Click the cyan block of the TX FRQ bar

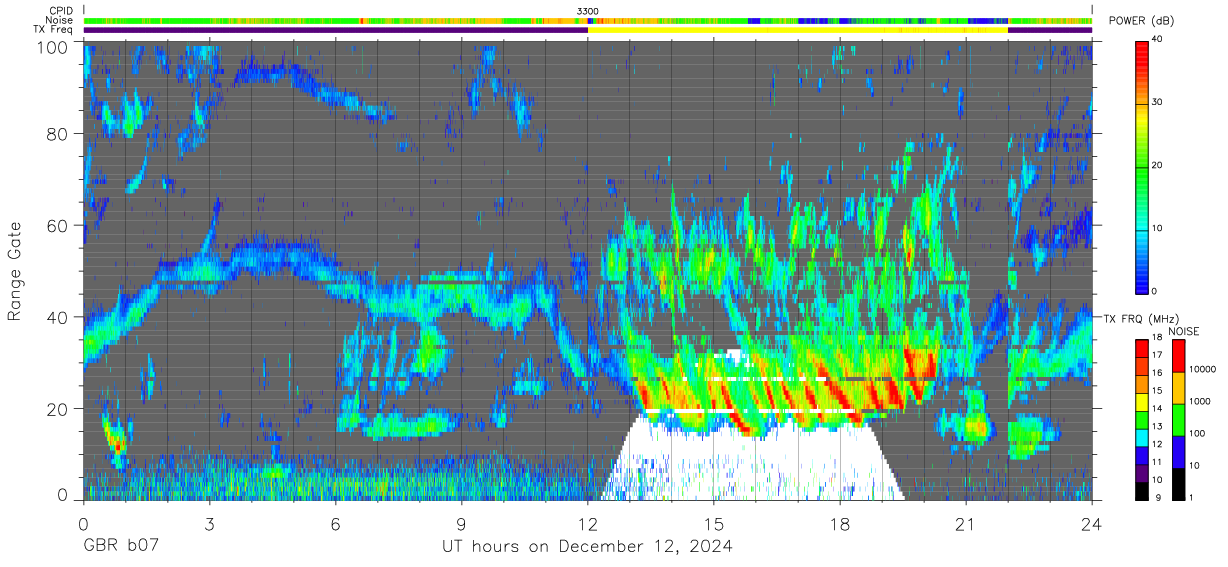click(1142, 436)
